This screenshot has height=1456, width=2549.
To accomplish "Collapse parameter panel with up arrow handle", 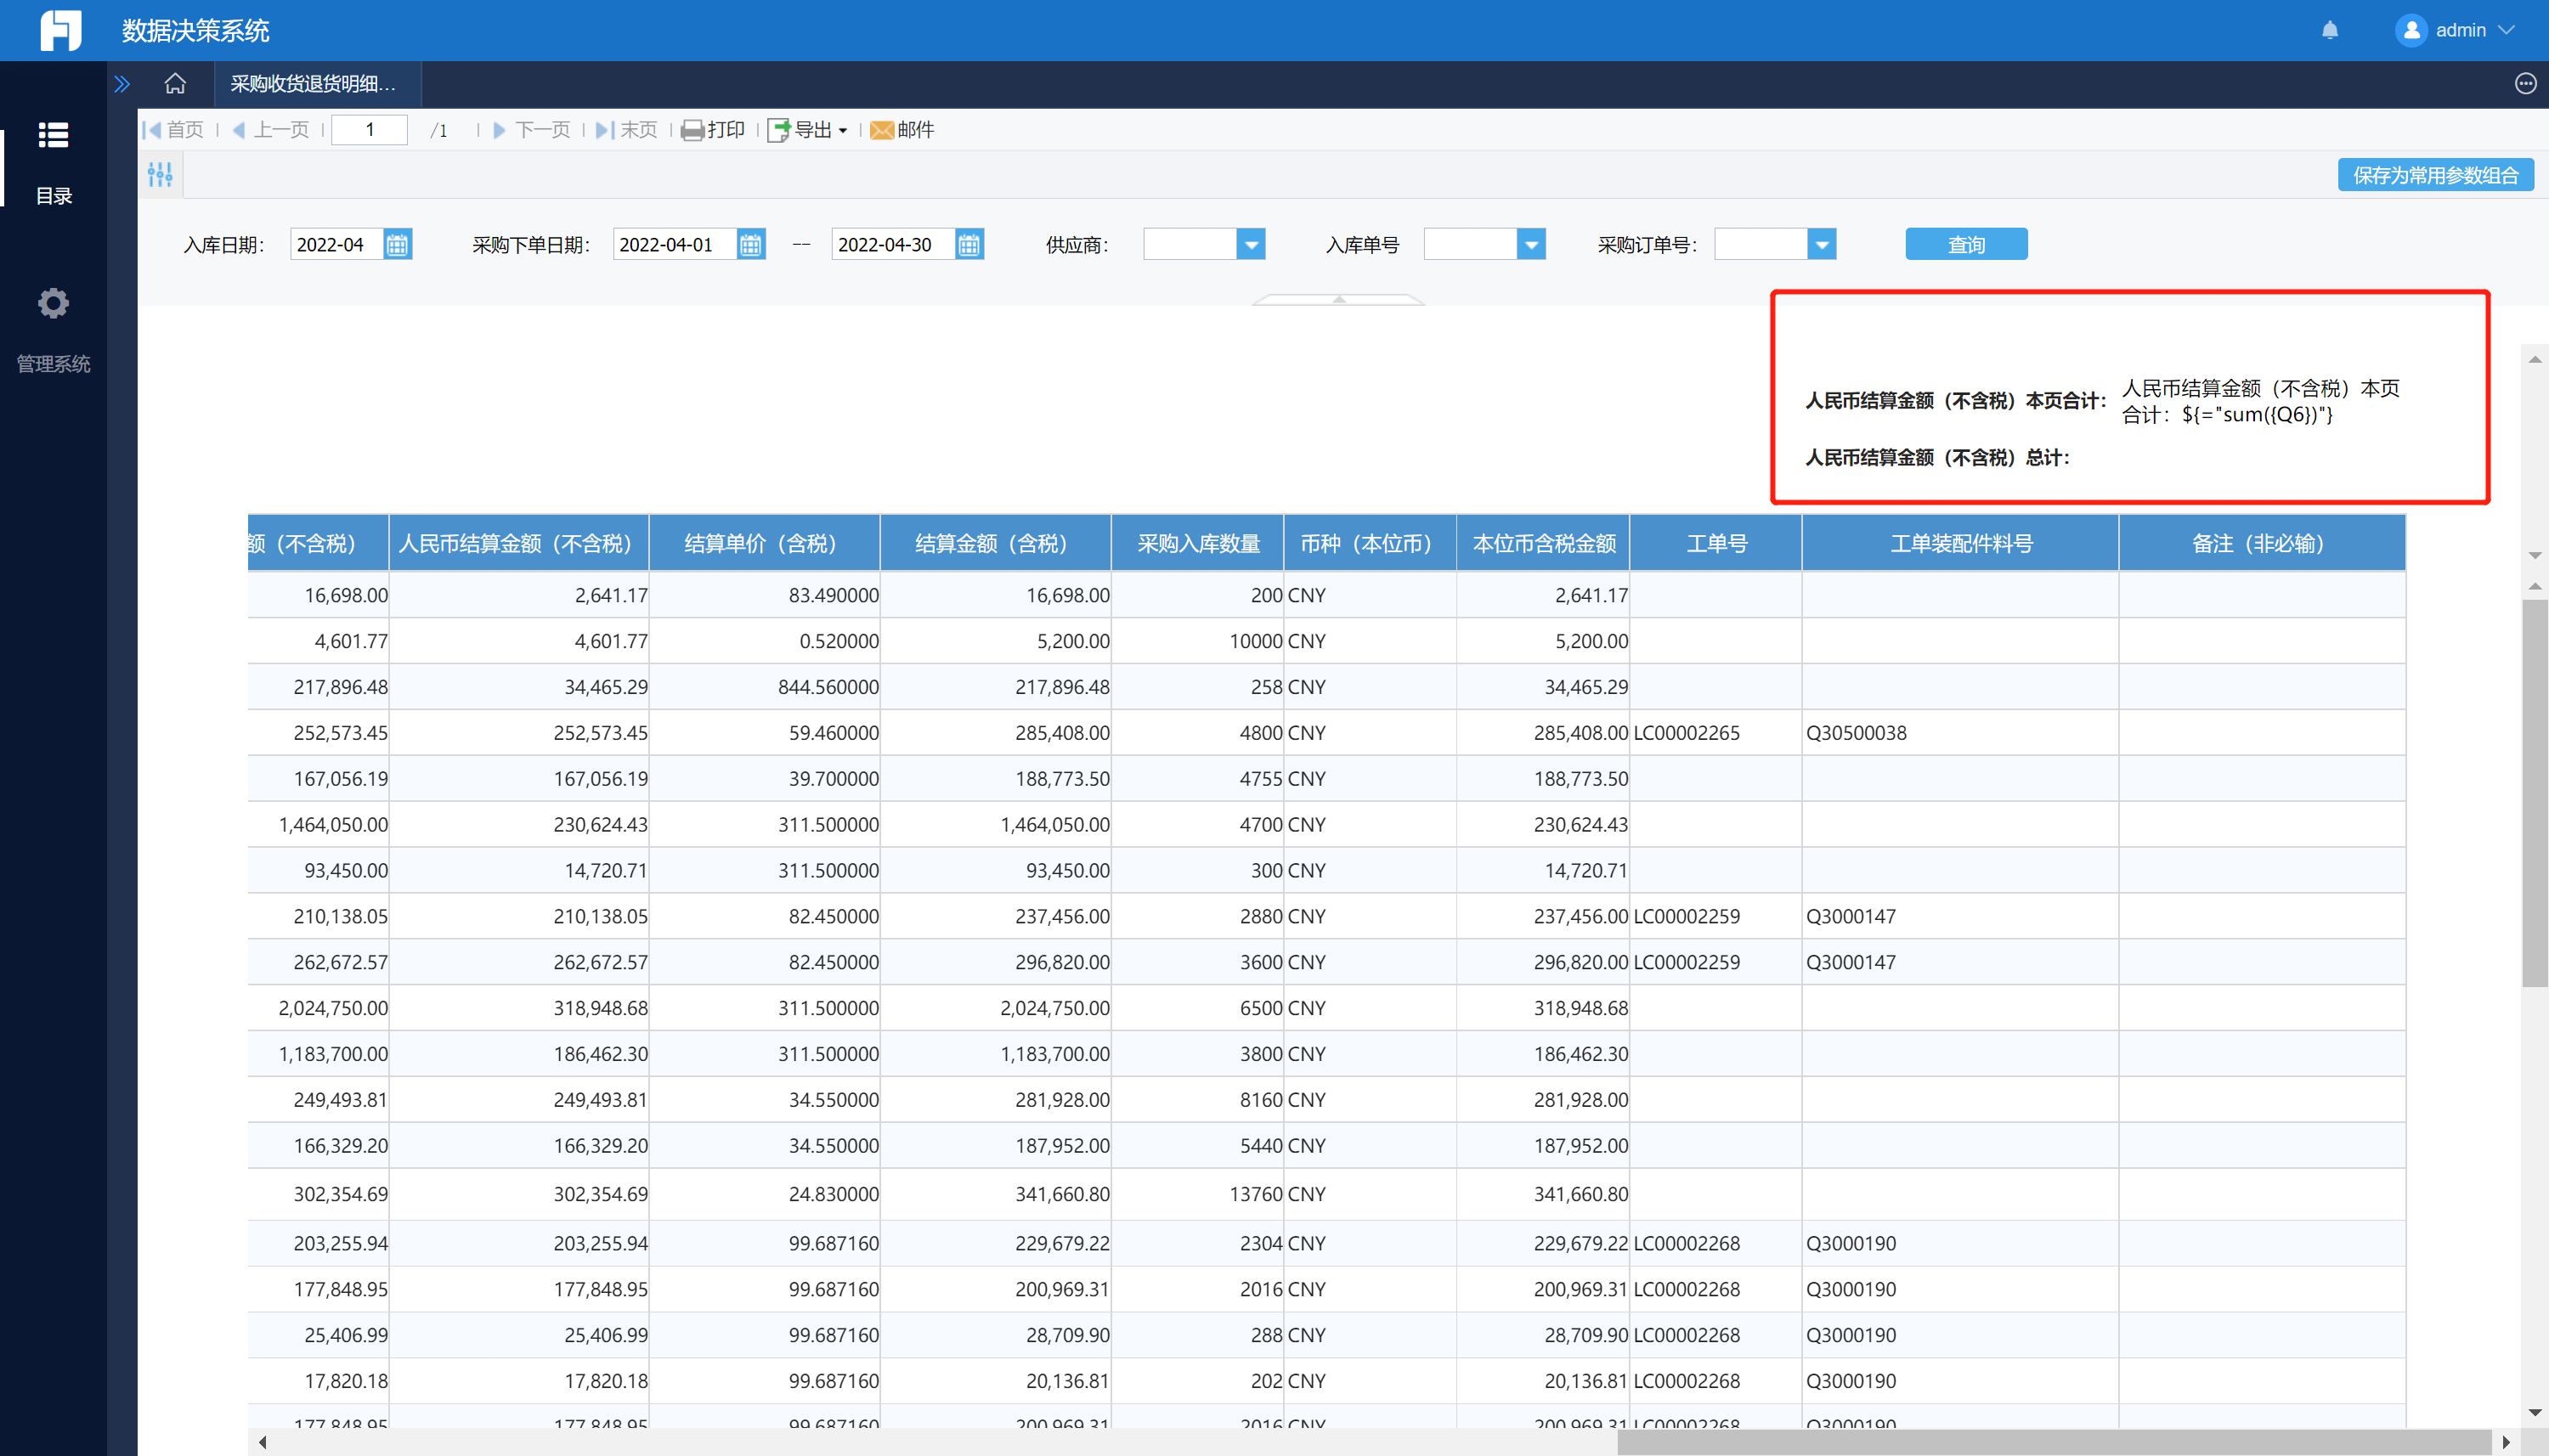I will tap(1339, 299).
